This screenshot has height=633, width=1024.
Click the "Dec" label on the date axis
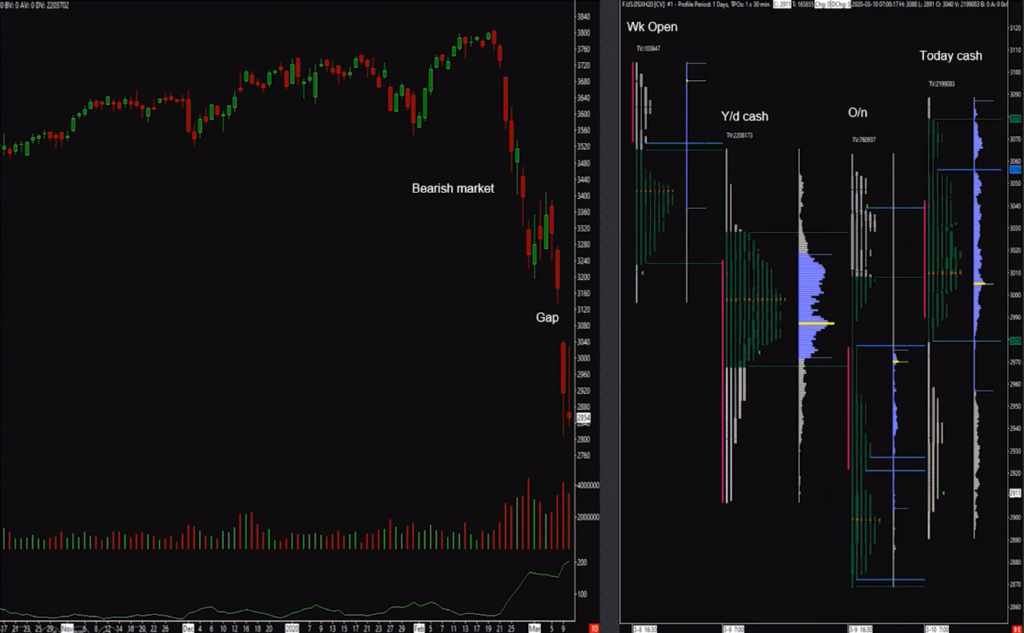pyautogui.click(x=188, y=628)
